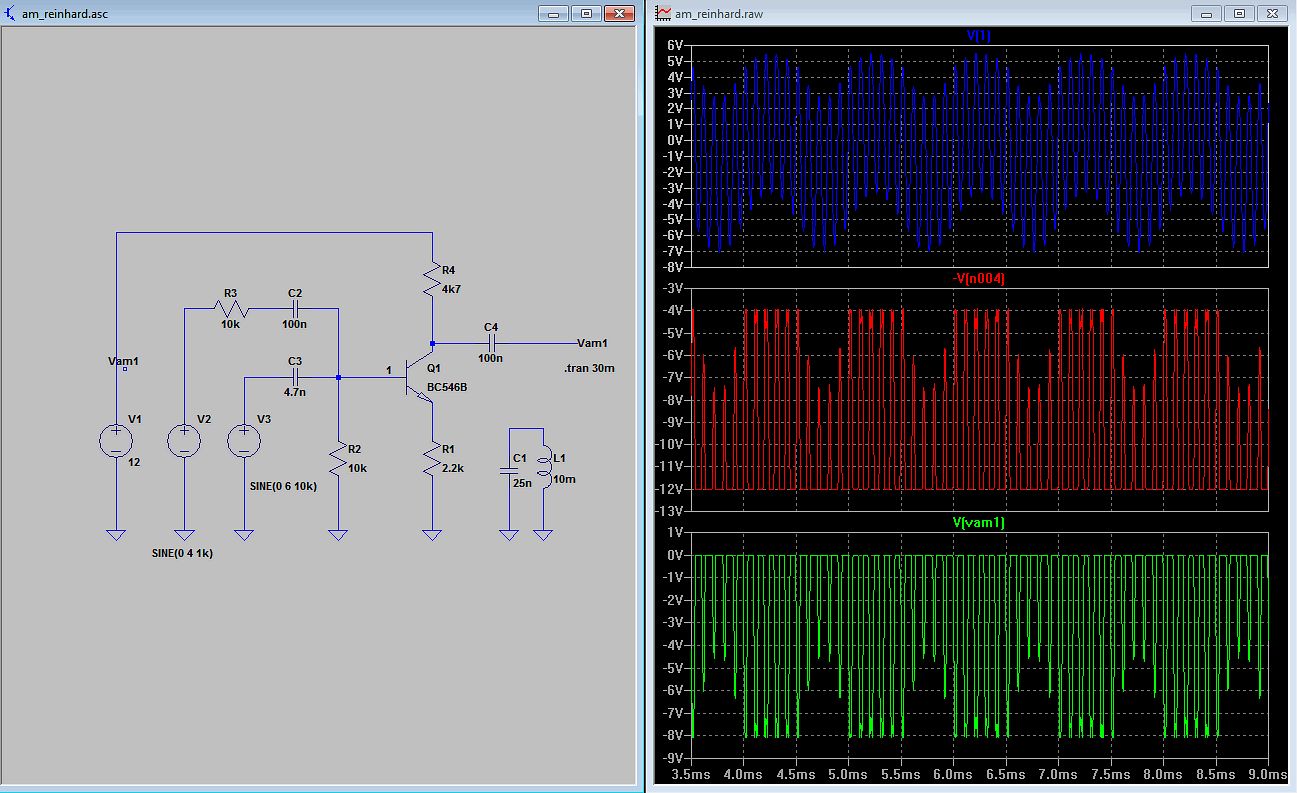Close the am_reinhard.raw waveform window

click(1273, 14)
